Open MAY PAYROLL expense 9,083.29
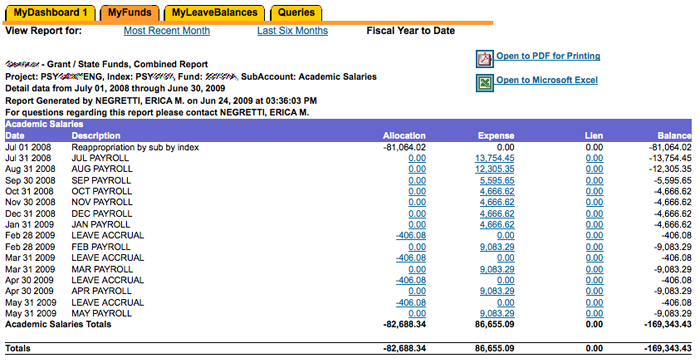Viewport: 700px width, 363px height. click(x=497, y=313)
